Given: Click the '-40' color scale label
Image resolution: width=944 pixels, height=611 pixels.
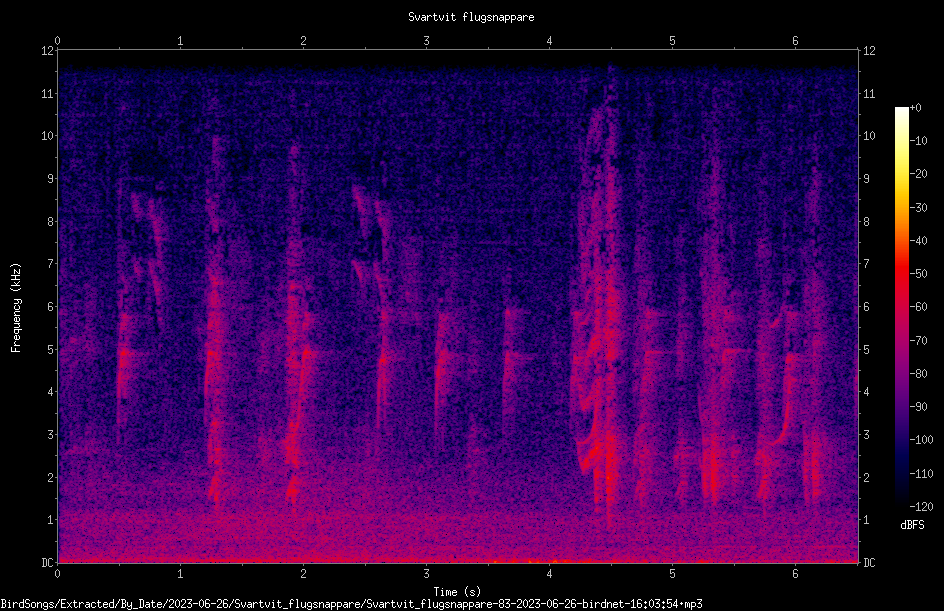Looking at the screenshot, I should tap(918, 241).
